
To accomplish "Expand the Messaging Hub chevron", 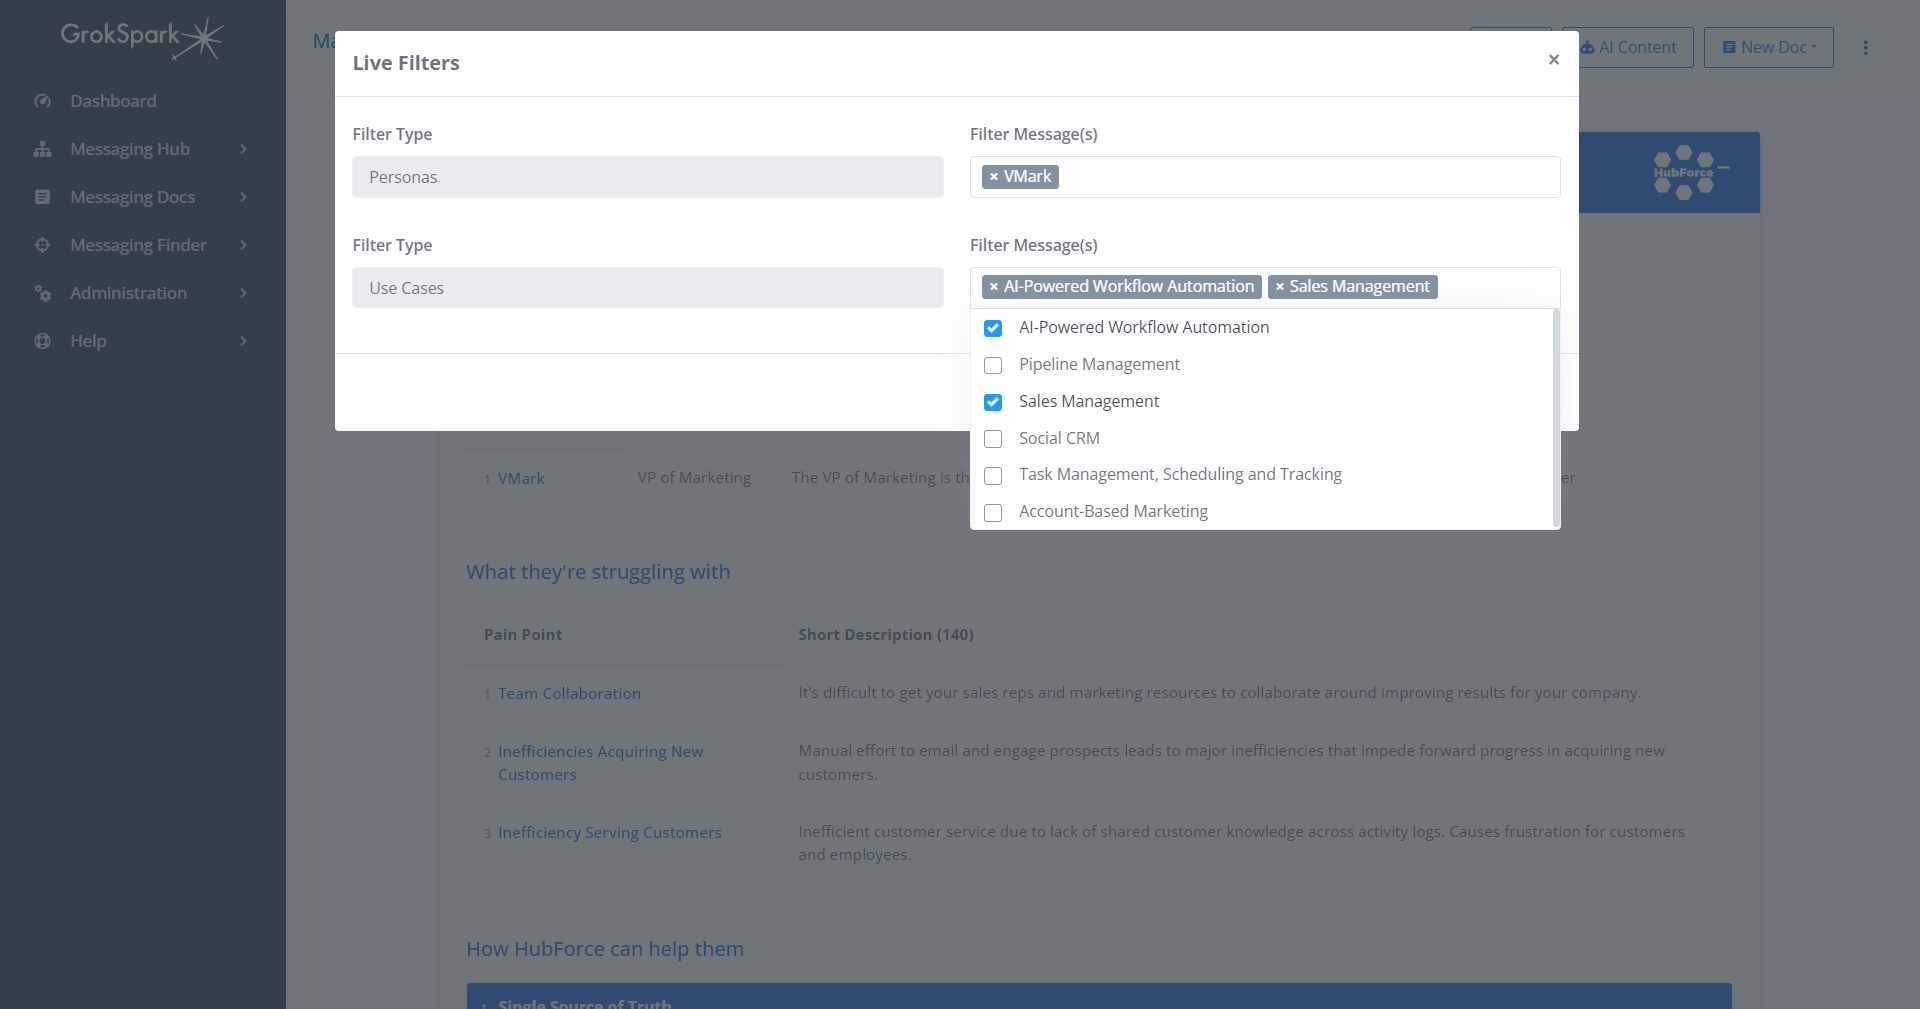I will [243, 149].
